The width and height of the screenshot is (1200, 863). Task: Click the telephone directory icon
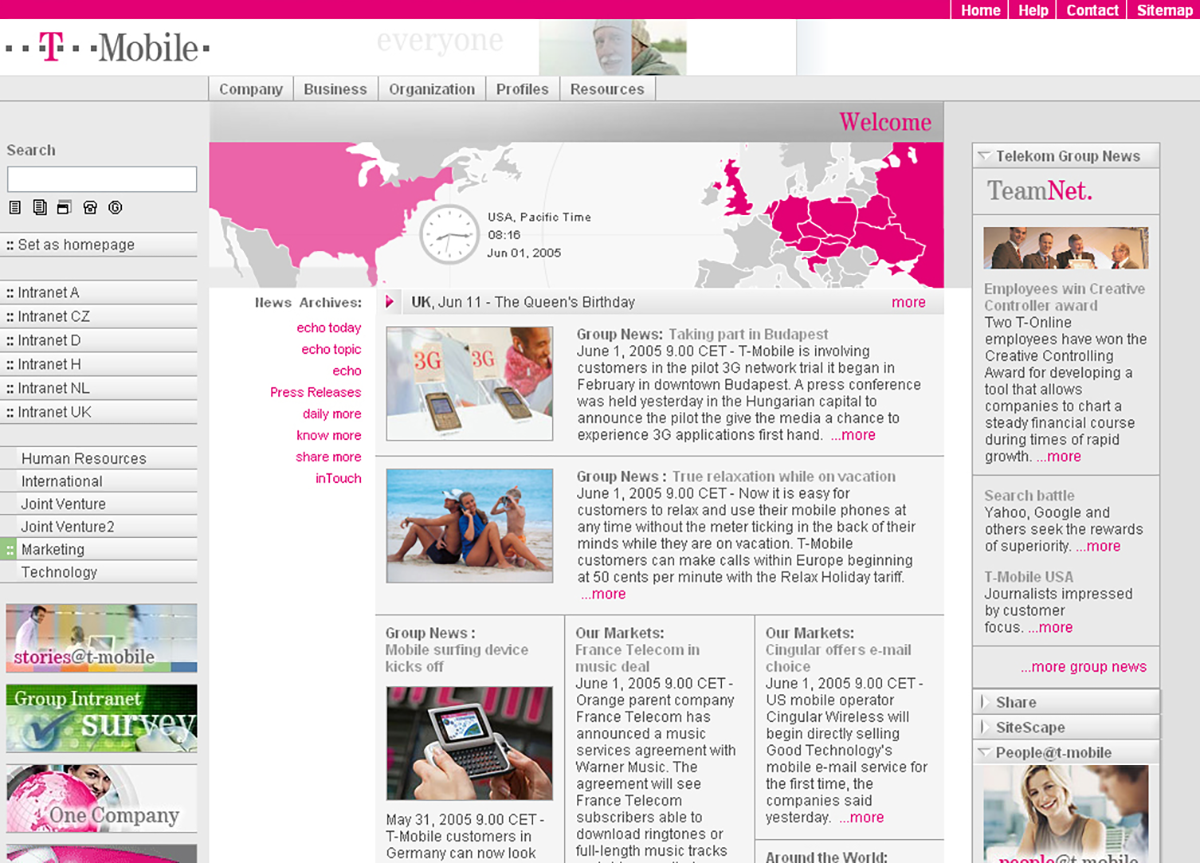tap(90, 208)
